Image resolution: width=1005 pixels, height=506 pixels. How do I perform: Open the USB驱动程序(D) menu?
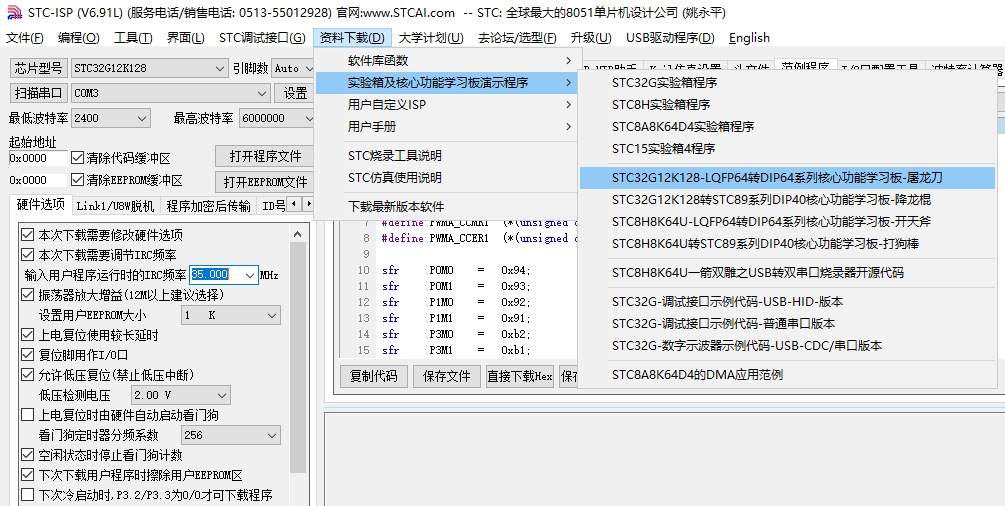point(670,38)
